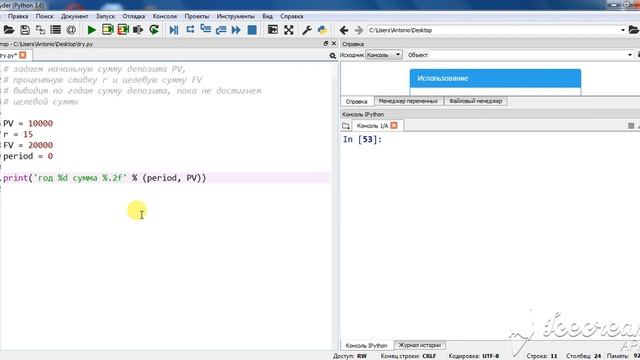Open the Документ menu
Screen dimensions: 640x360
pyautogui.click(x=74, y=16)
